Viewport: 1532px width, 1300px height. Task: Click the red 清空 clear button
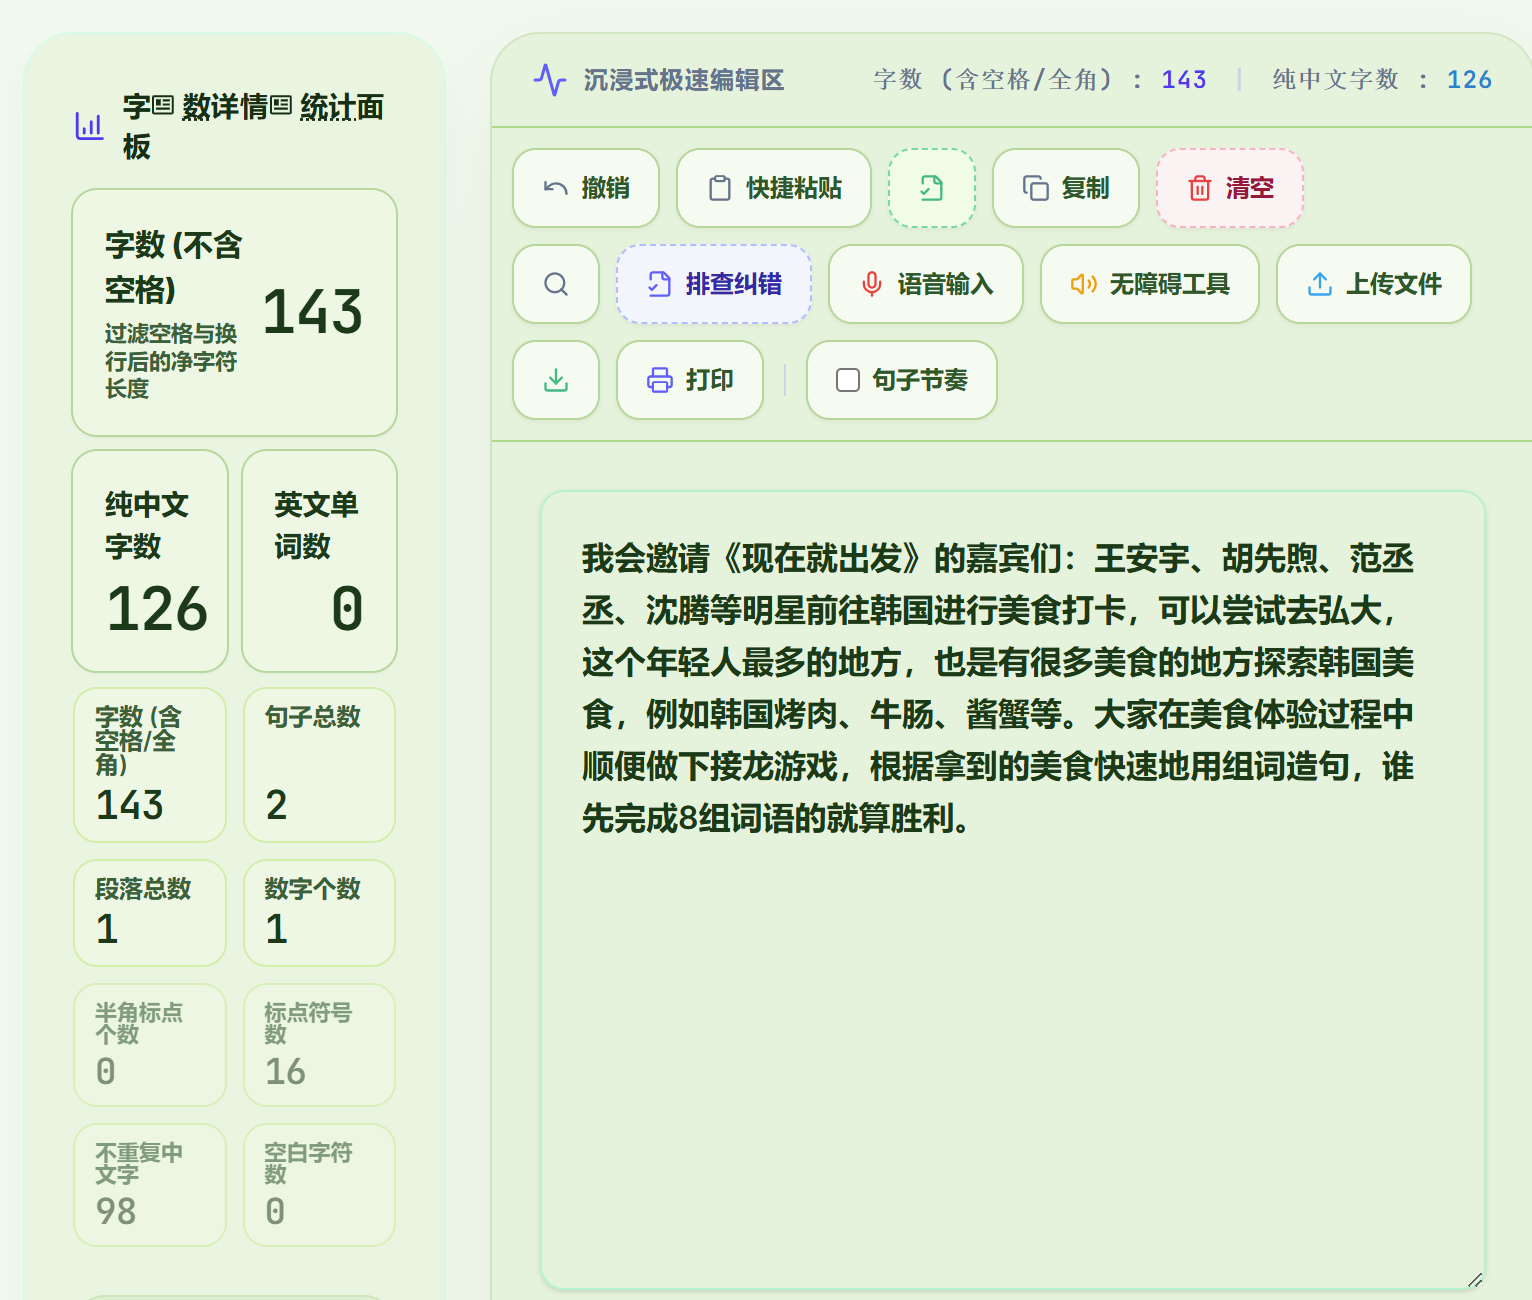point(1230,188)
